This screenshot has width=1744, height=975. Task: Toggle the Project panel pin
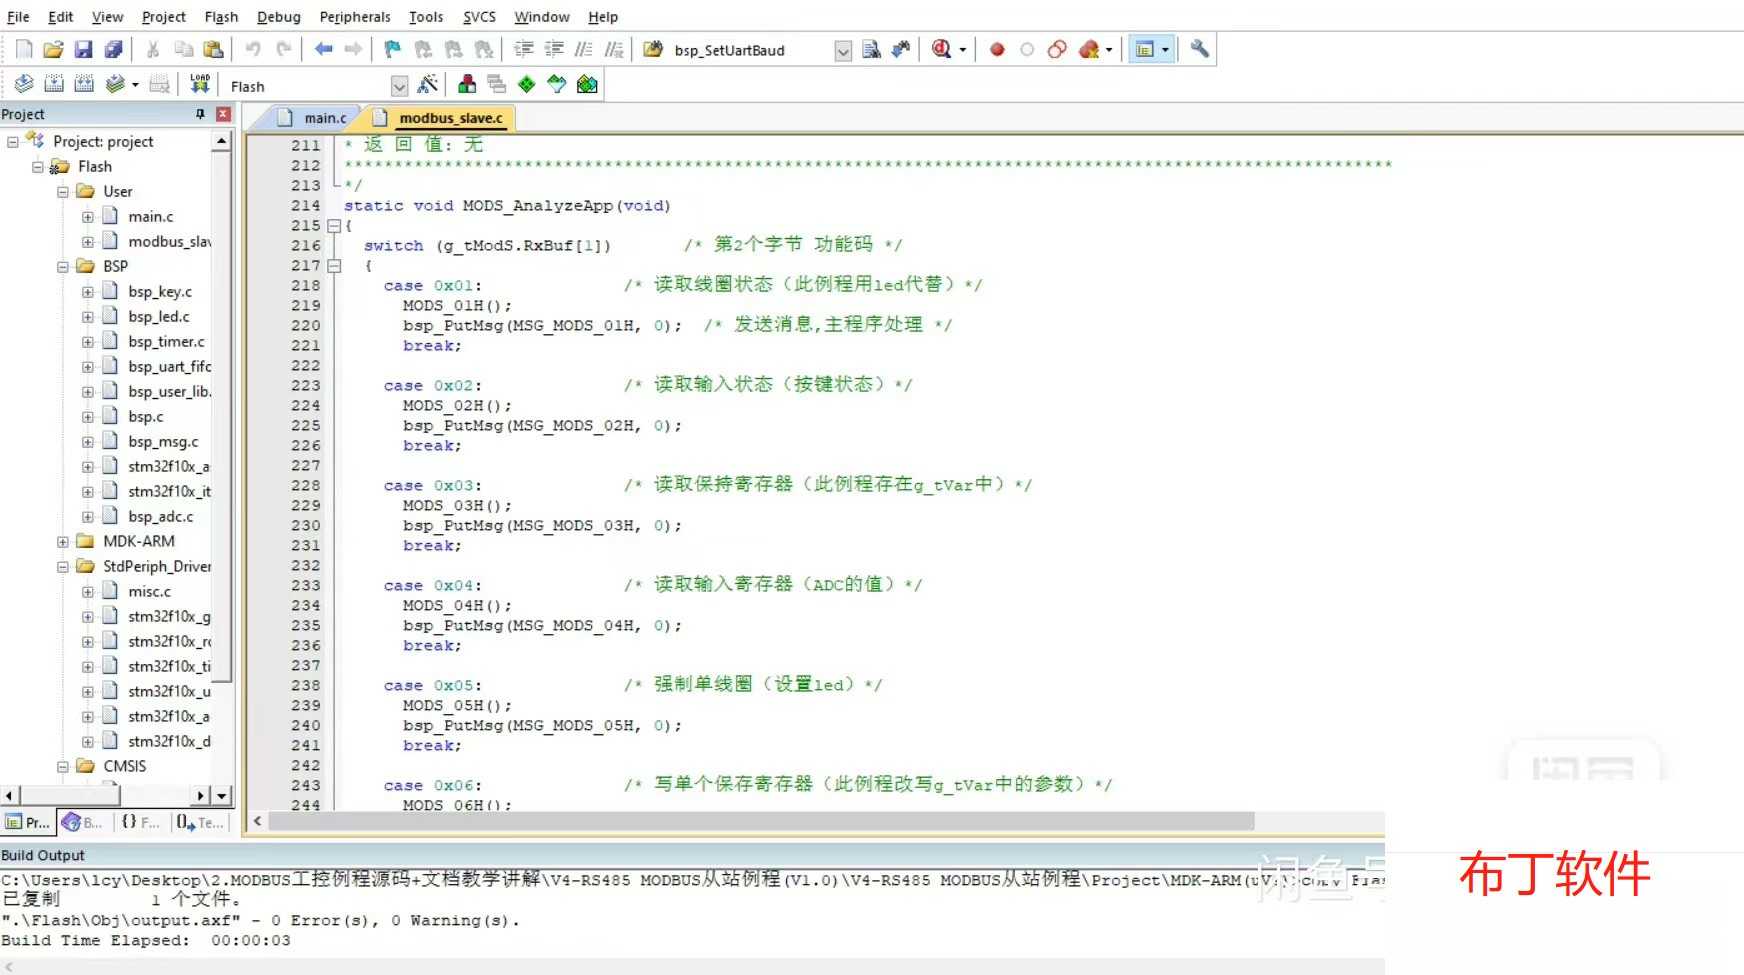point(200,114)
